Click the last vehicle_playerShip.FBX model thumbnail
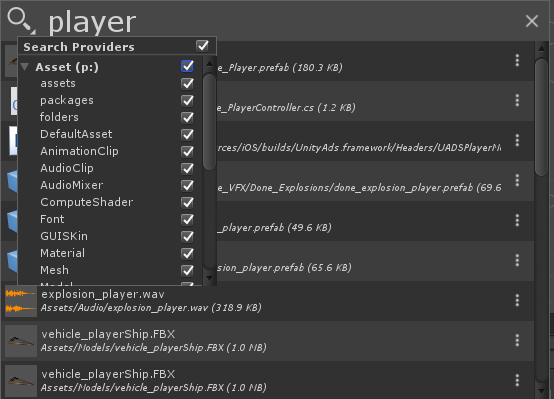Screen dimensions: 554x399 tap(21, 381)
